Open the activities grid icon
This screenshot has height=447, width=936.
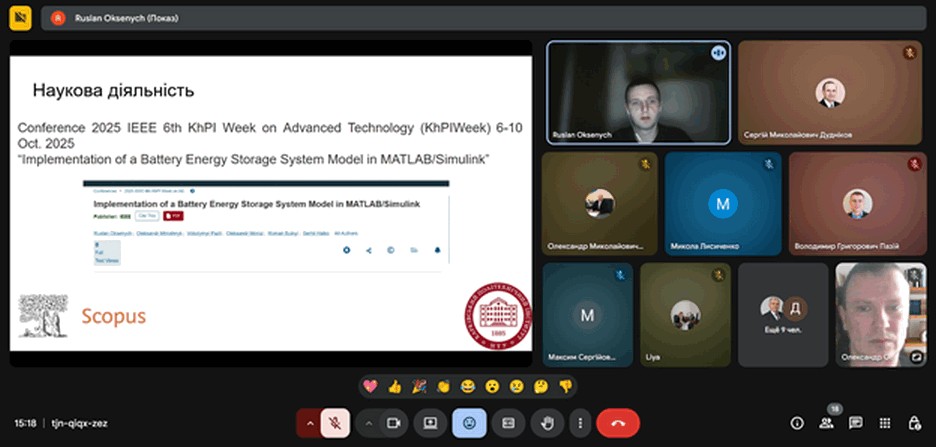pyautogui.click(x=885, y=423)
